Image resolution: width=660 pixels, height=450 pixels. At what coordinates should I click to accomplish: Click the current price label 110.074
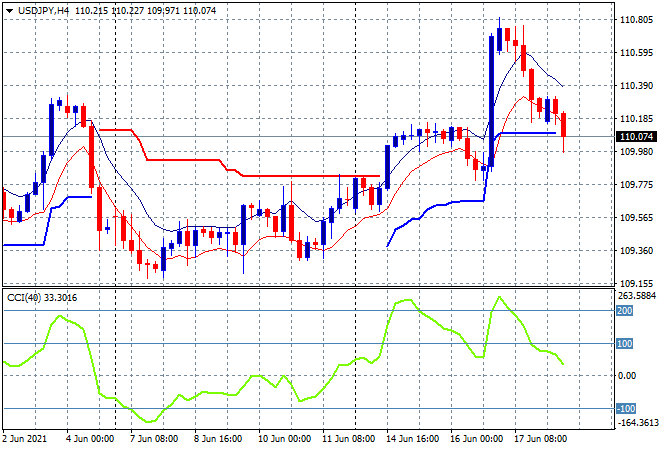tap(636, 136)
